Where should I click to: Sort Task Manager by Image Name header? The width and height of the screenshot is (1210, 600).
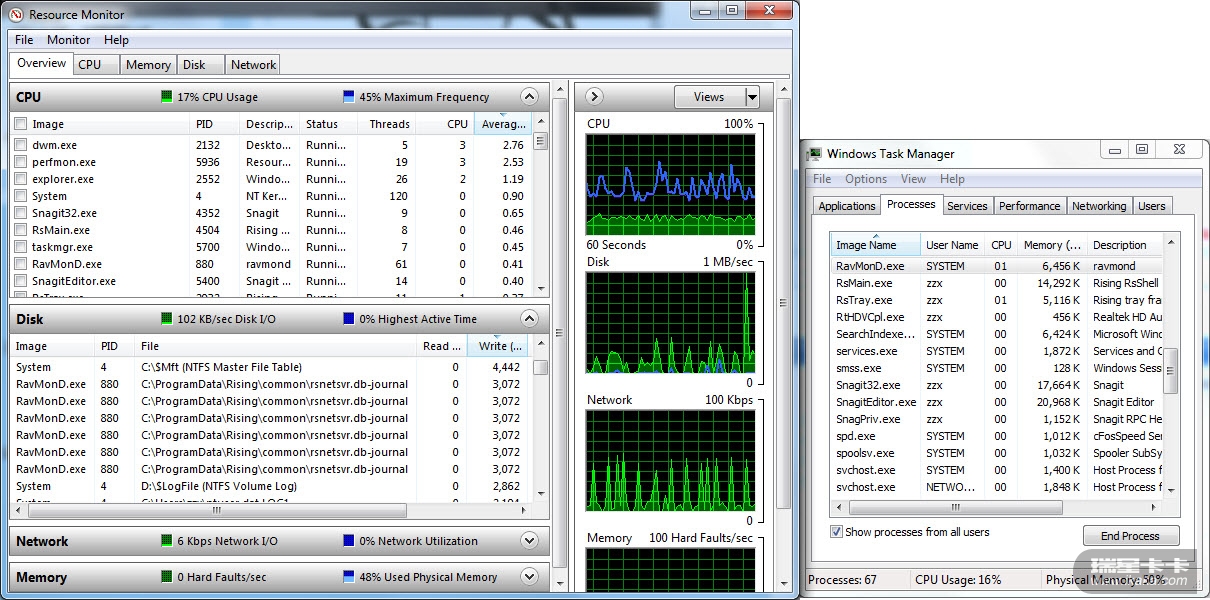(x=876, y=245)
